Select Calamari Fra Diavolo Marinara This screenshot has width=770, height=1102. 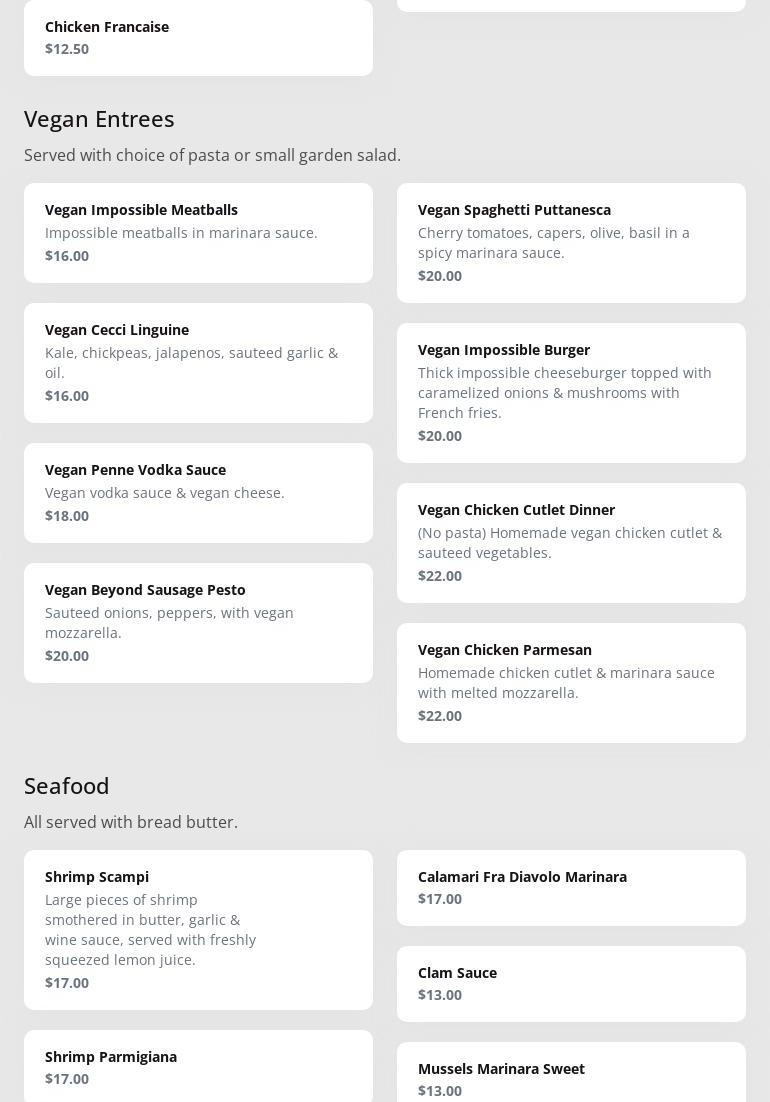[571, 887]
